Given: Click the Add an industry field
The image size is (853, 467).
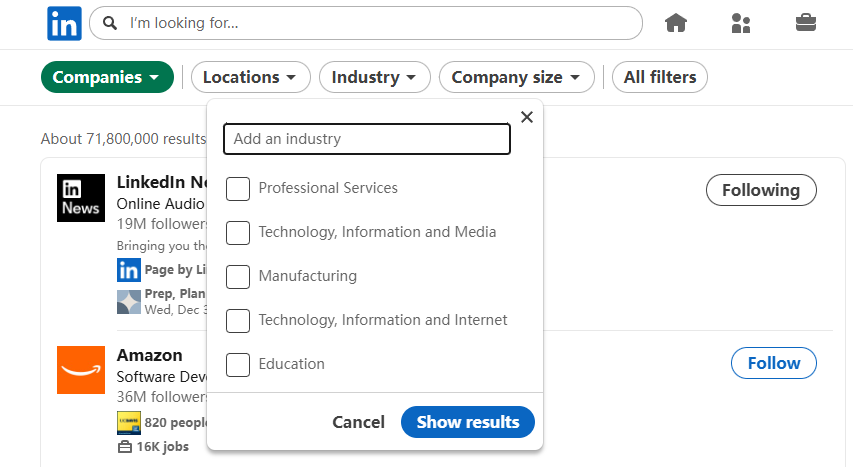Looking at the screenshot, I should [x=367, y=139].
